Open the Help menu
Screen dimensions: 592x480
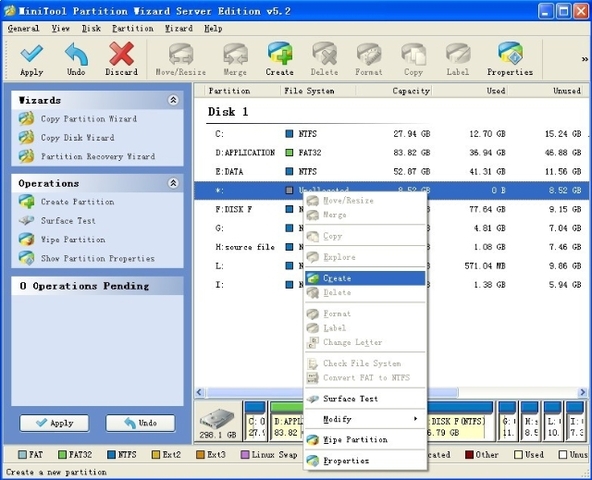[x=213, y=29]
